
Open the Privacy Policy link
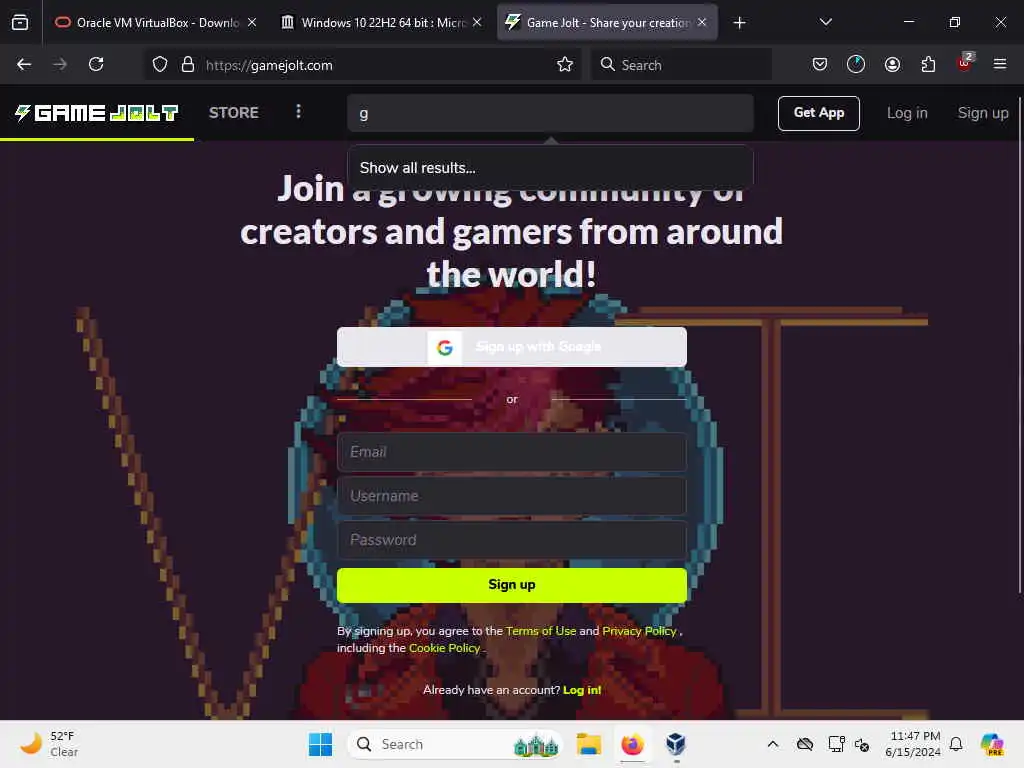point(639,631)
